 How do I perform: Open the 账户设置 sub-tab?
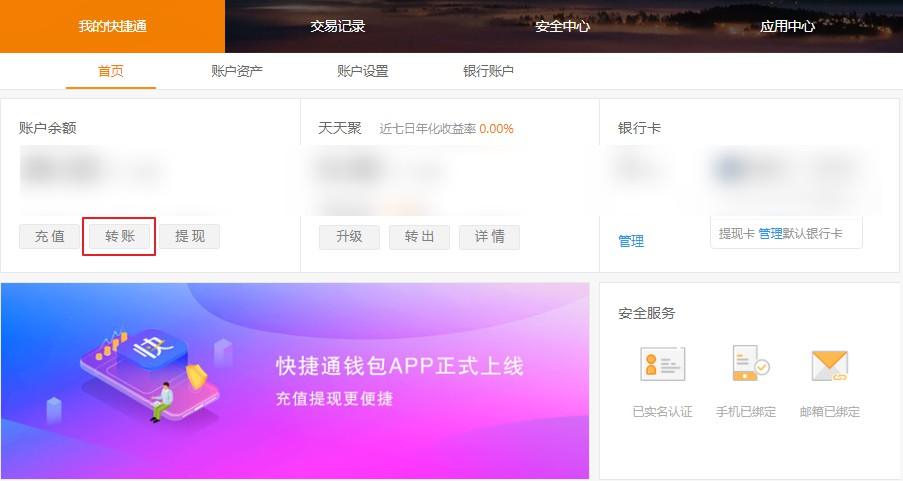click(363, 71)
